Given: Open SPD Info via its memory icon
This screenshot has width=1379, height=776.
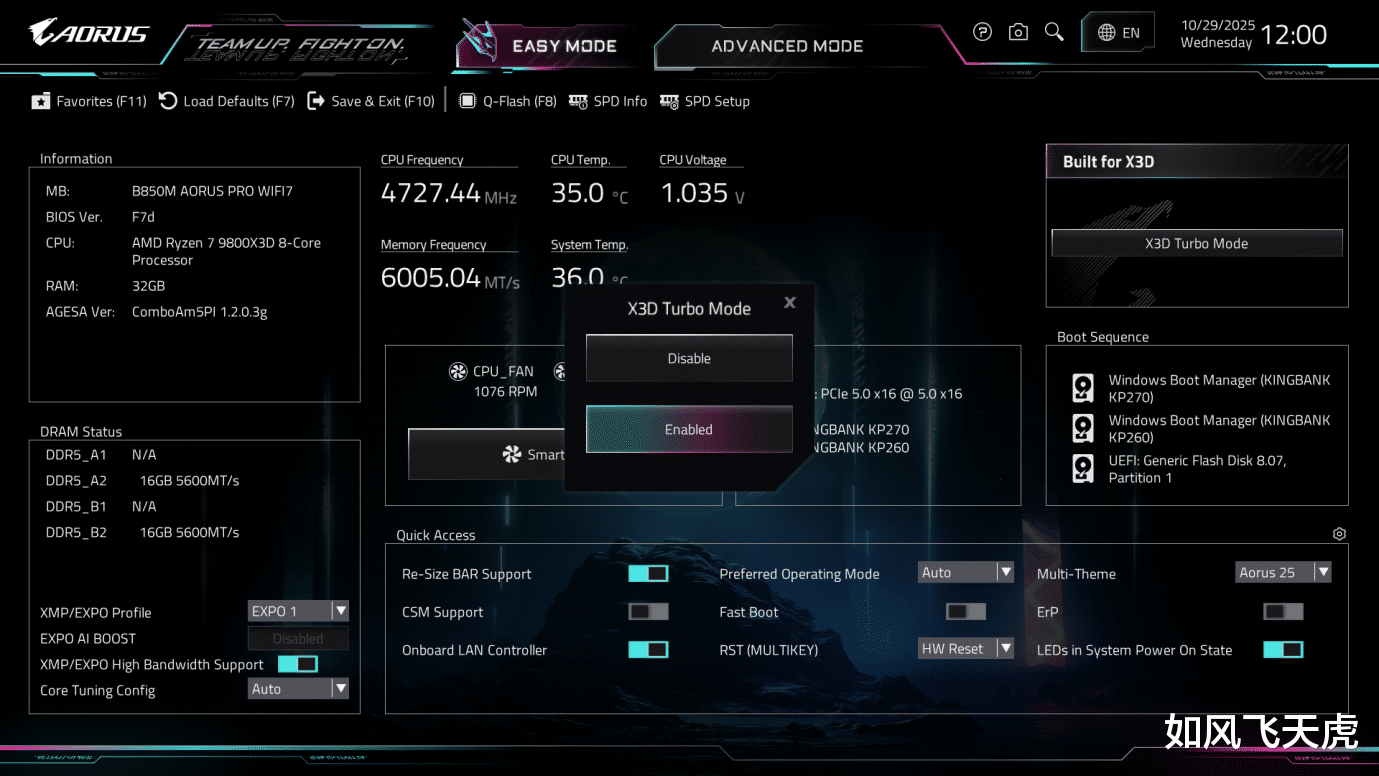Looking at the screenshot, I should coord(578,101).
